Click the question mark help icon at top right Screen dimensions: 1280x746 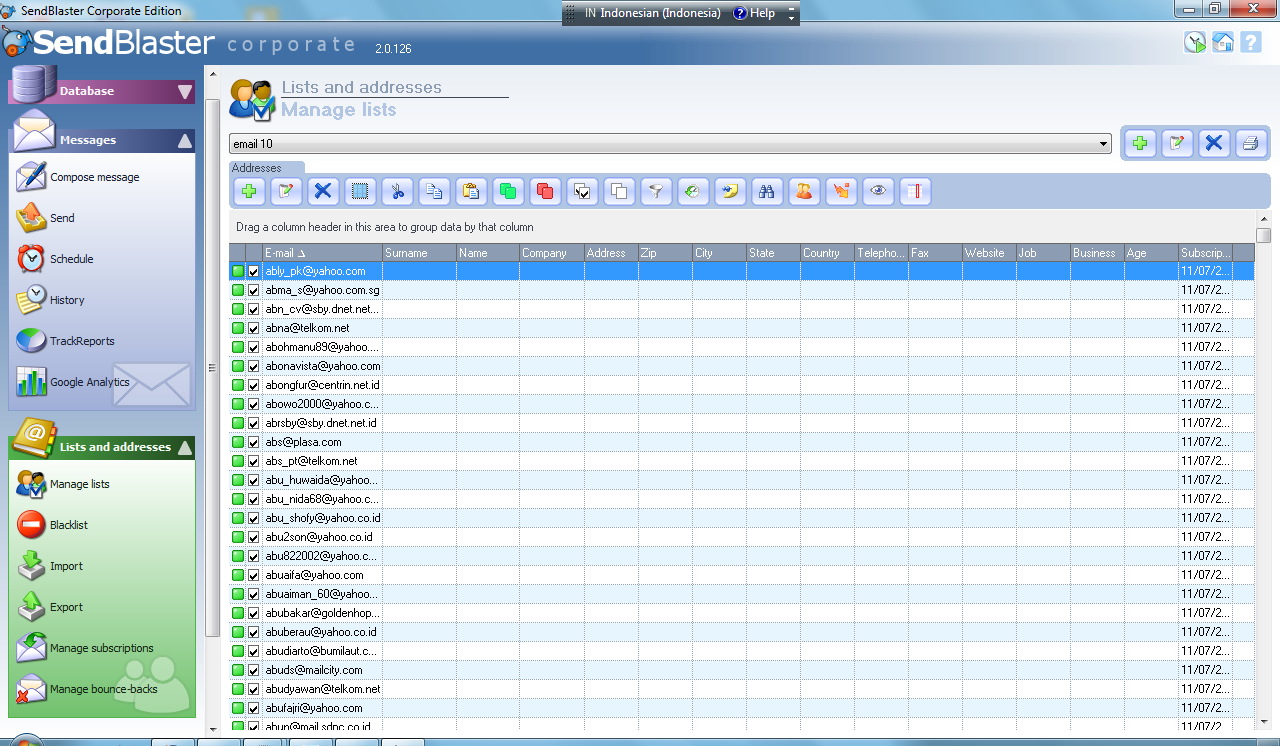[x=1251, y=42]
